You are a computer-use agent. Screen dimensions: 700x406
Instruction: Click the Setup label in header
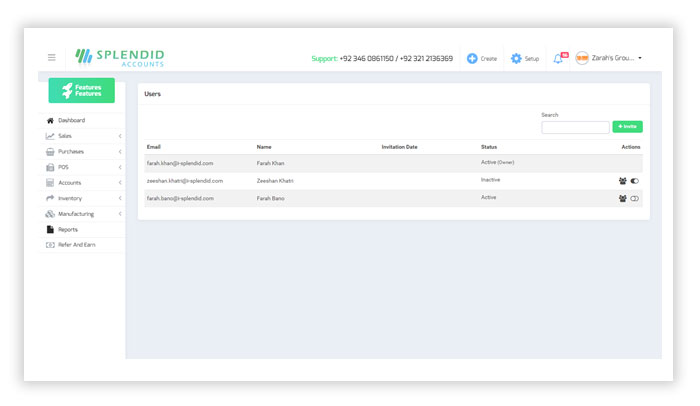[532, 59]
